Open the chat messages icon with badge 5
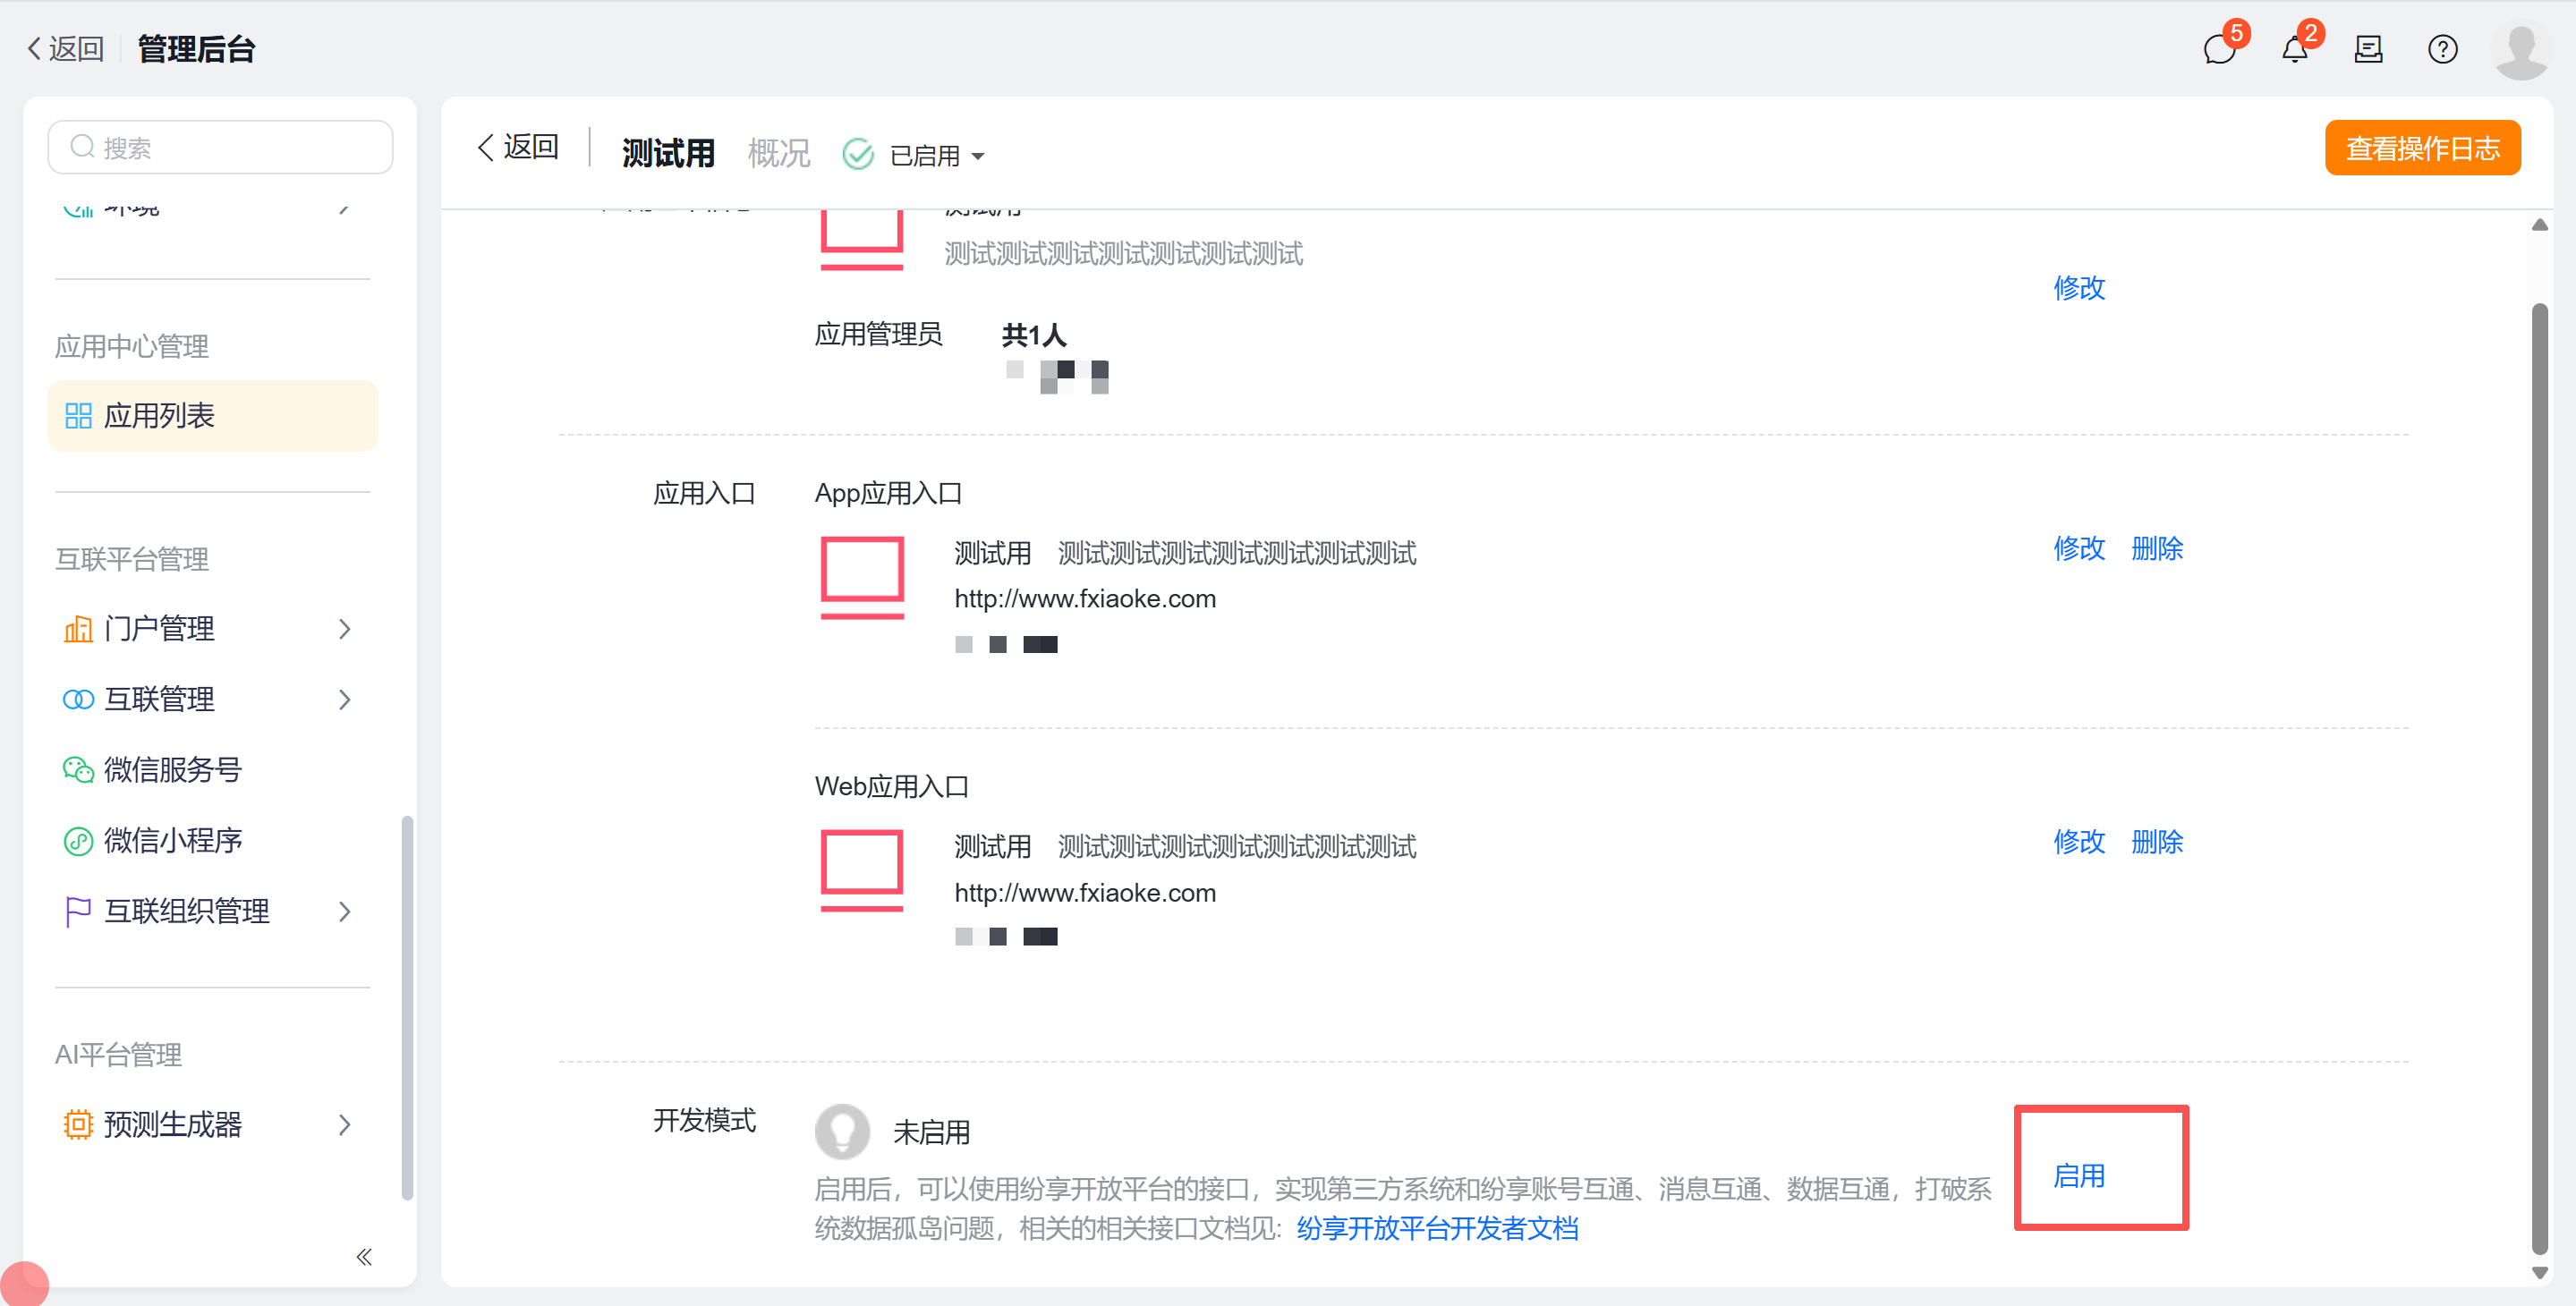This screenshot has width=2576, height=1306. pyautogui.click(x=2220, y=49)
